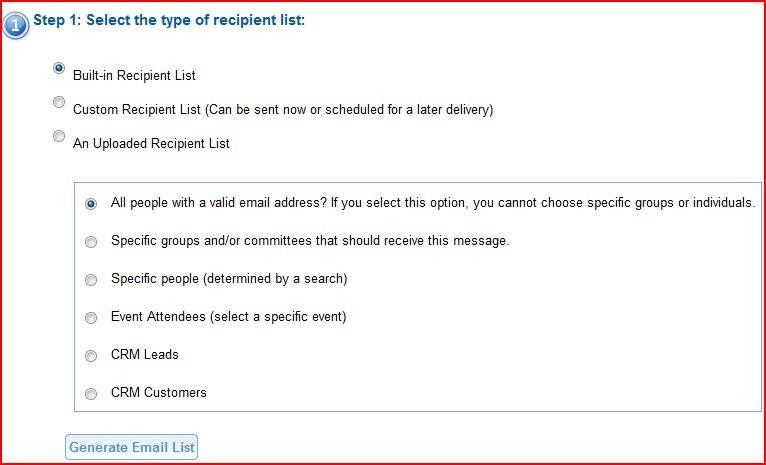Click the Step 1 heading text

(x=169, y=19)
